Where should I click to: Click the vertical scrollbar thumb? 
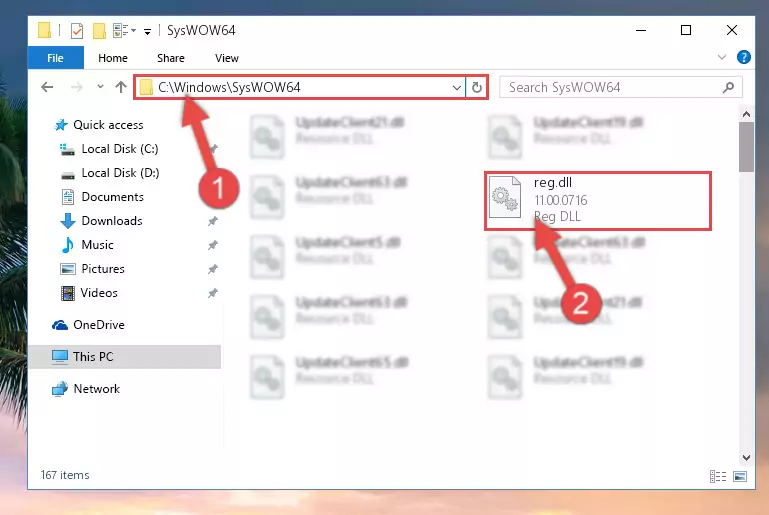pyautogui.click(x=746, y=147)
